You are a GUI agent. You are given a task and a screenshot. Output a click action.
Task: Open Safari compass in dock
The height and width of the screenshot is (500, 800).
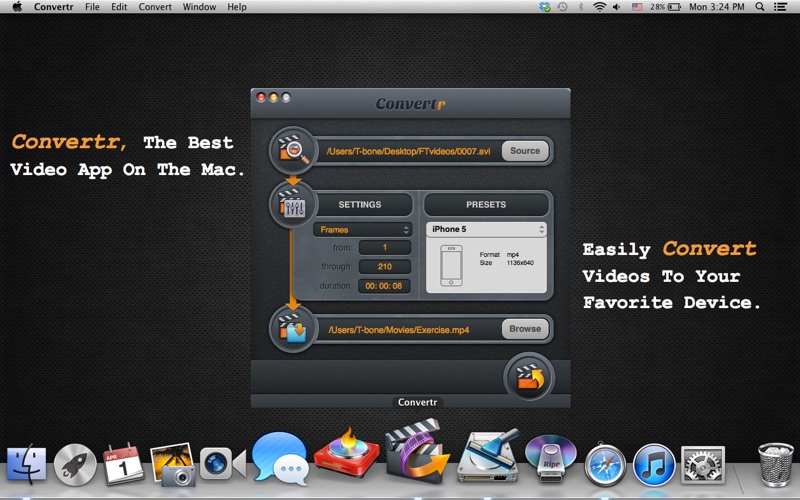click(x=605, y=465)
